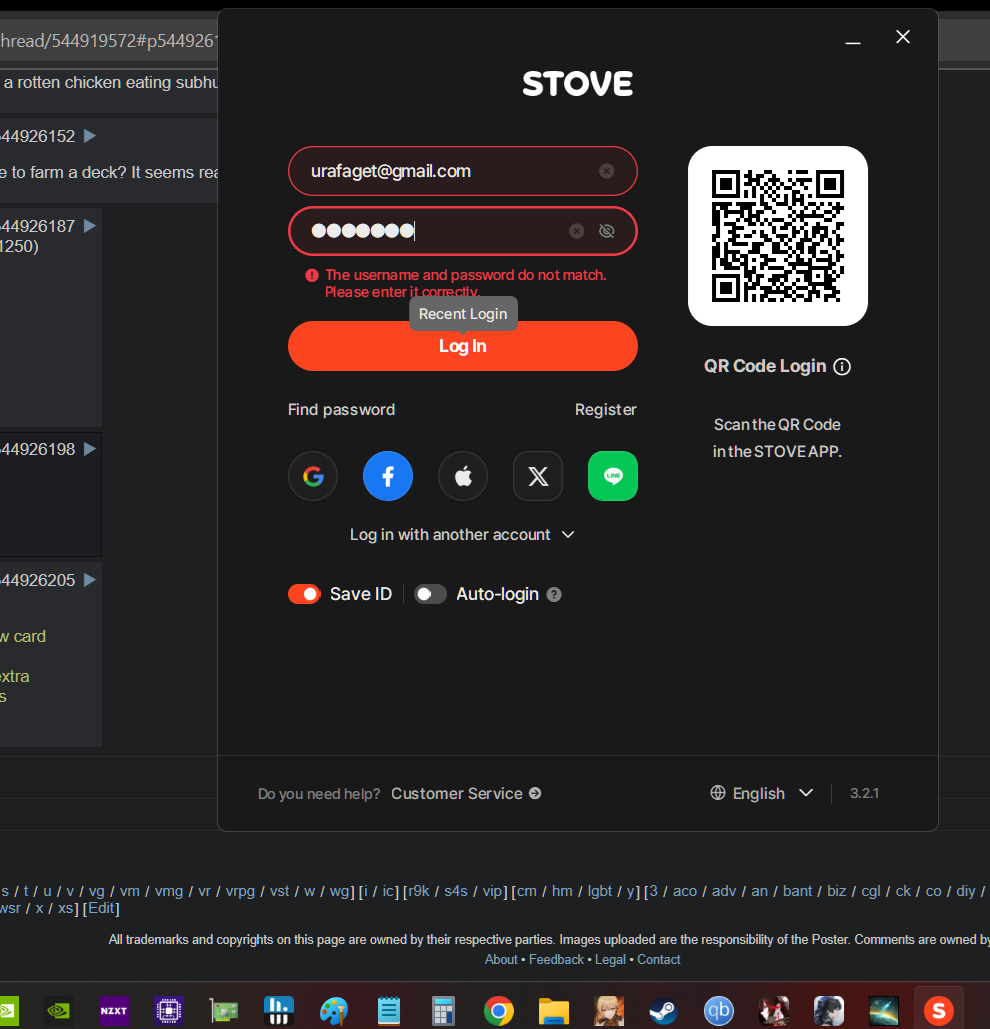Open the Edit board list link
The image size is (990, 1029).
point(101,908)
